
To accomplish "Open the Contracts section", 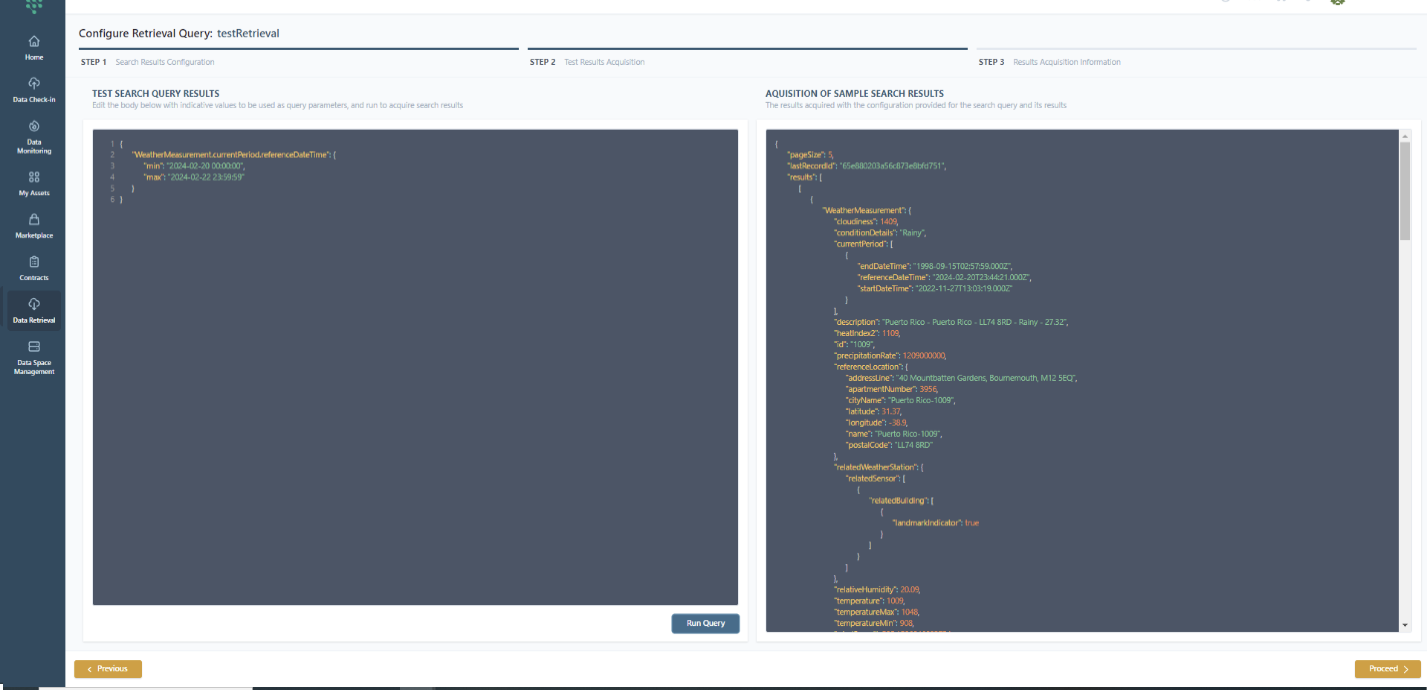I will pos(34,267).
